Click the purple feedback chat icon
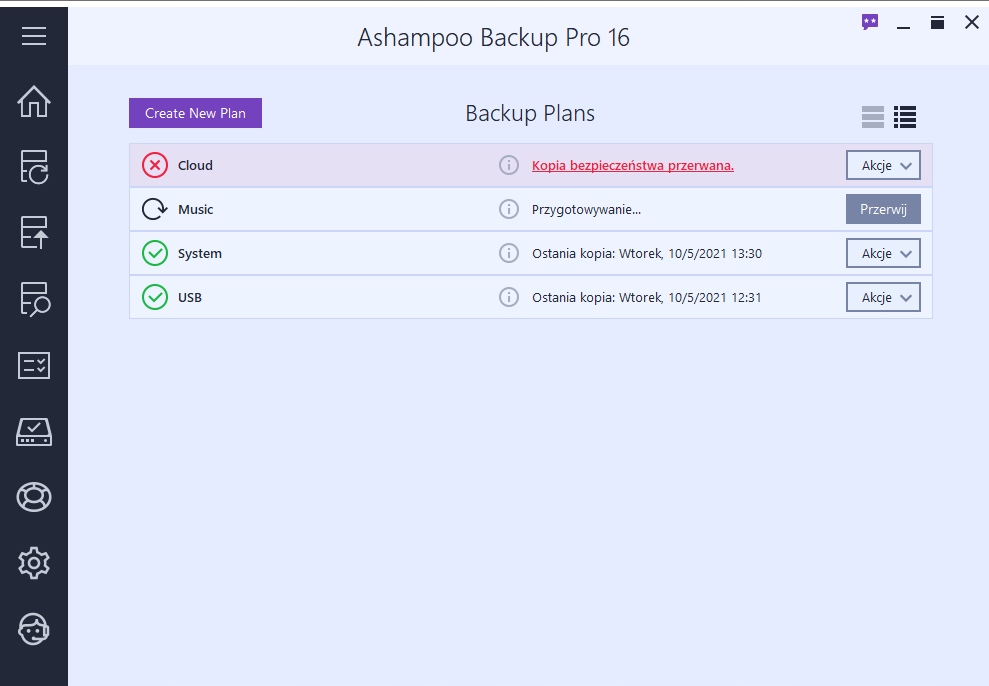Viewport: 989px width, 686px height. (x=870, y=22)
